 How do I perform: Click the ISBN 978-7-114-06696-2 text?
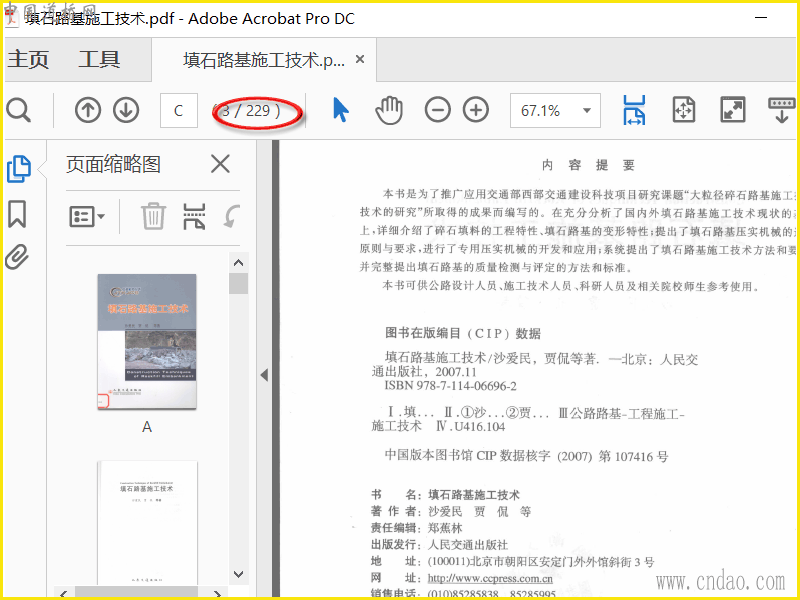450,386
